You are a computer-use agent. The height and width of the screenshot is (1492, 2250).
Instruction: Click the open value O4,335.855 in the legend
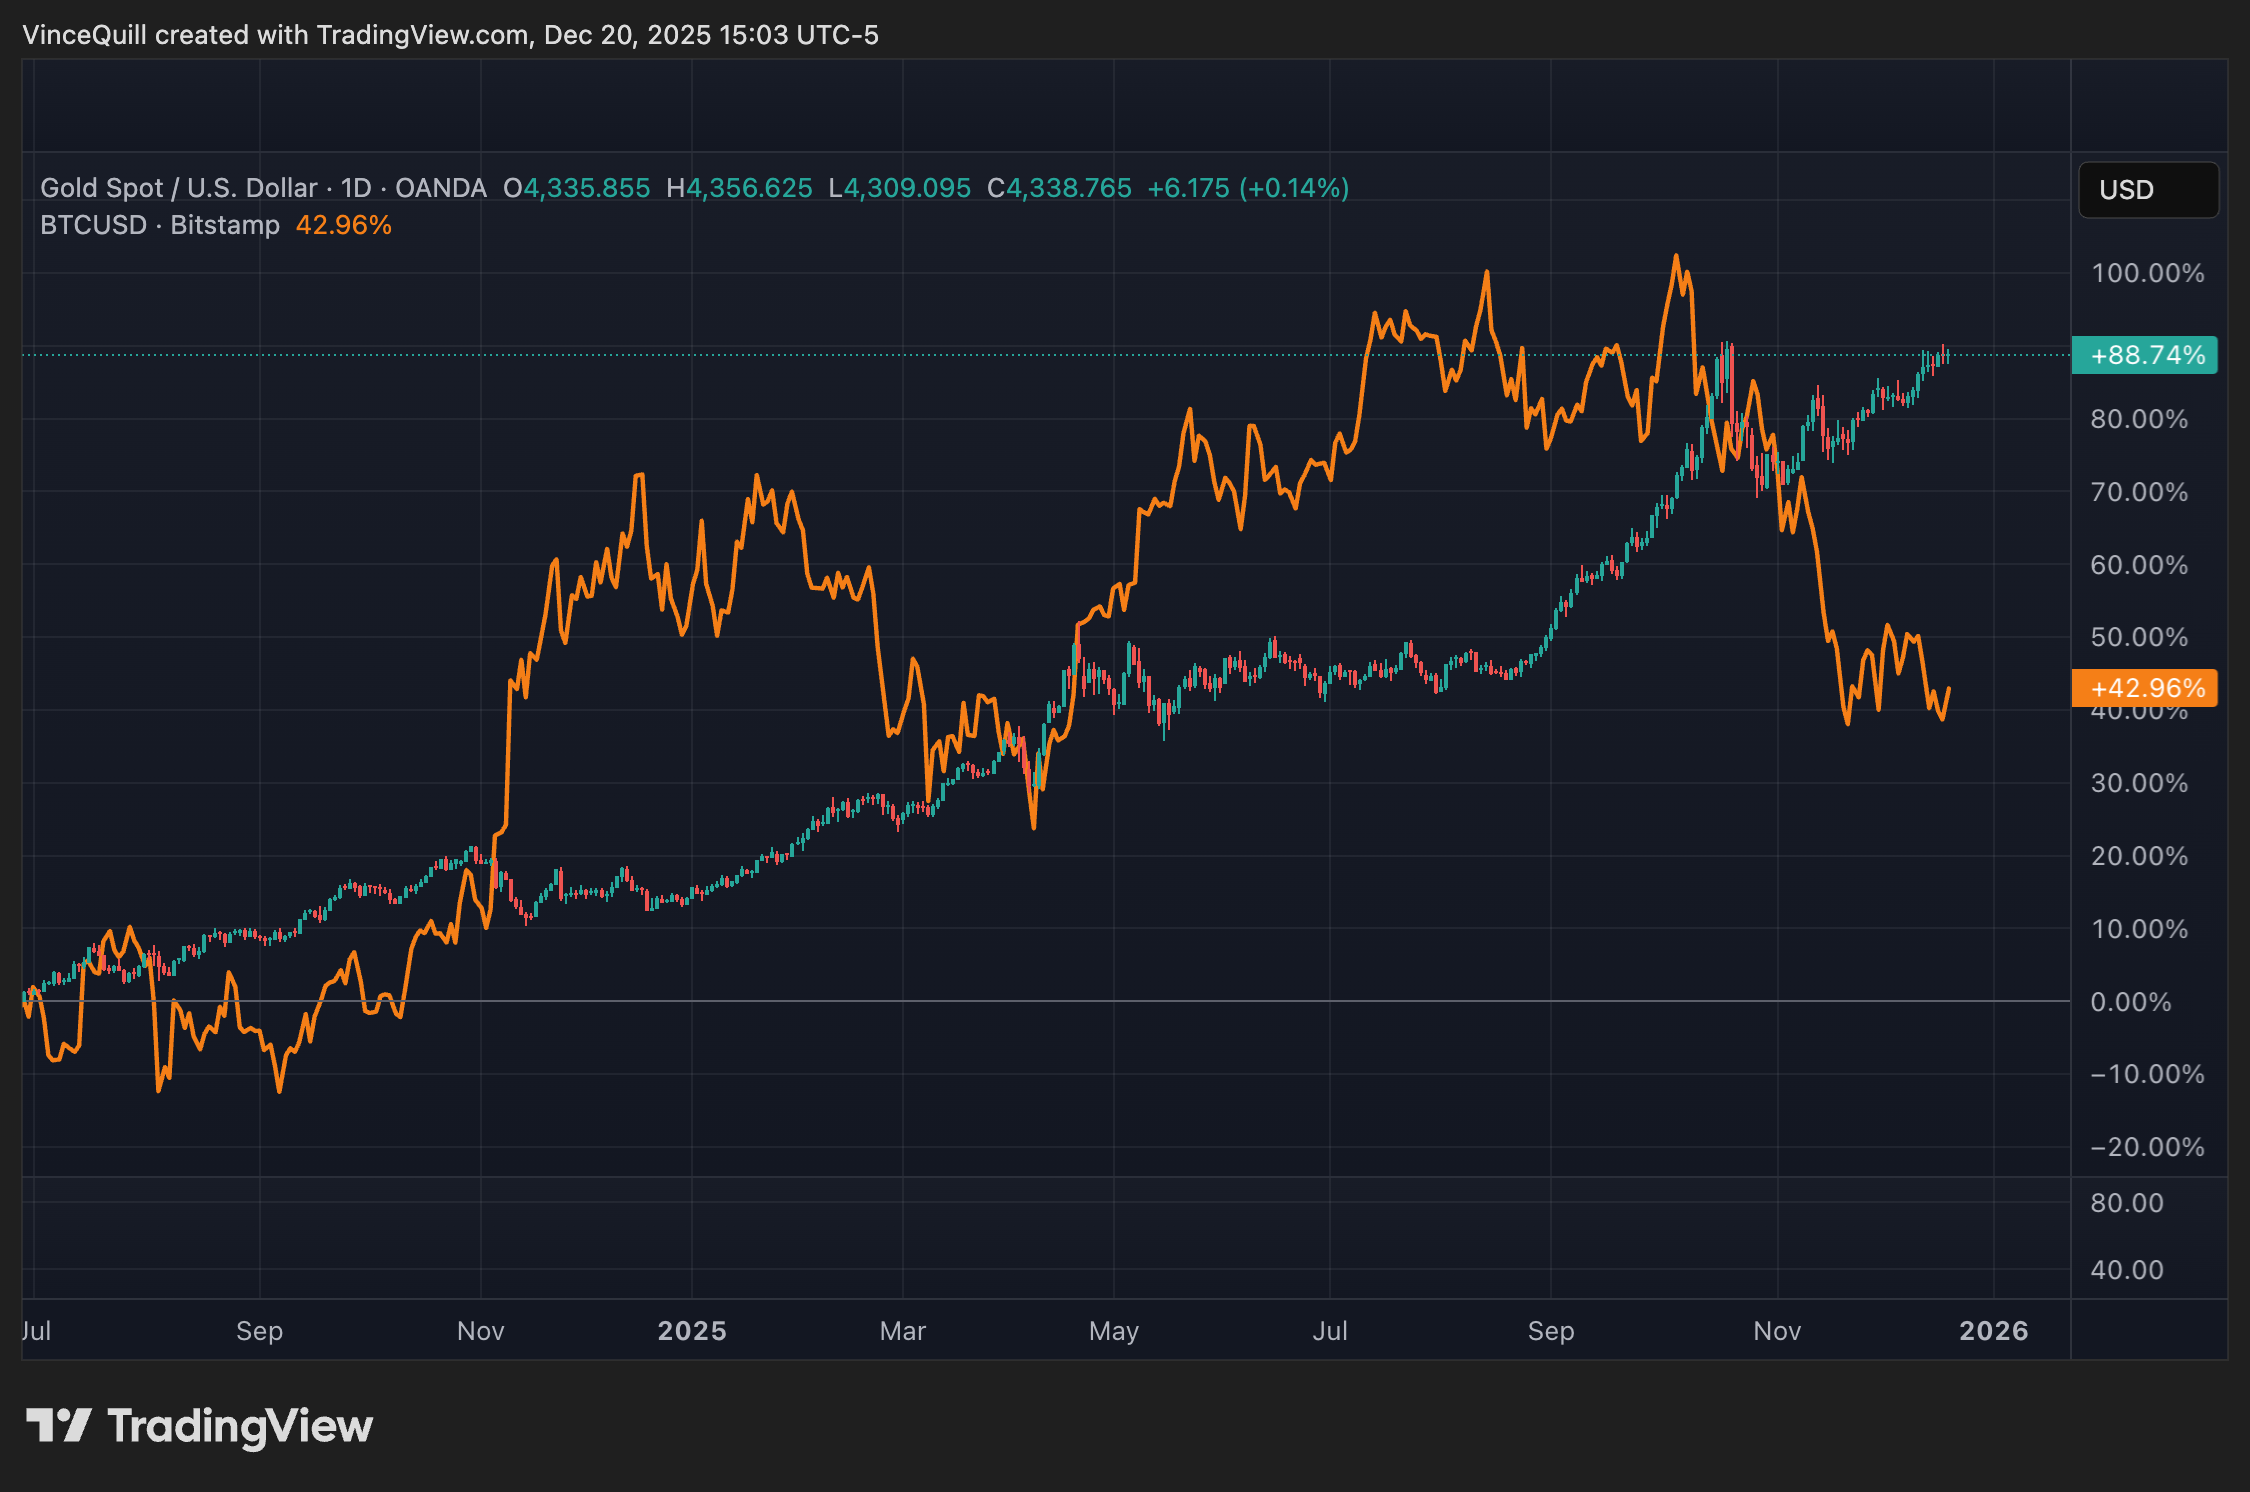click(575, 187)
